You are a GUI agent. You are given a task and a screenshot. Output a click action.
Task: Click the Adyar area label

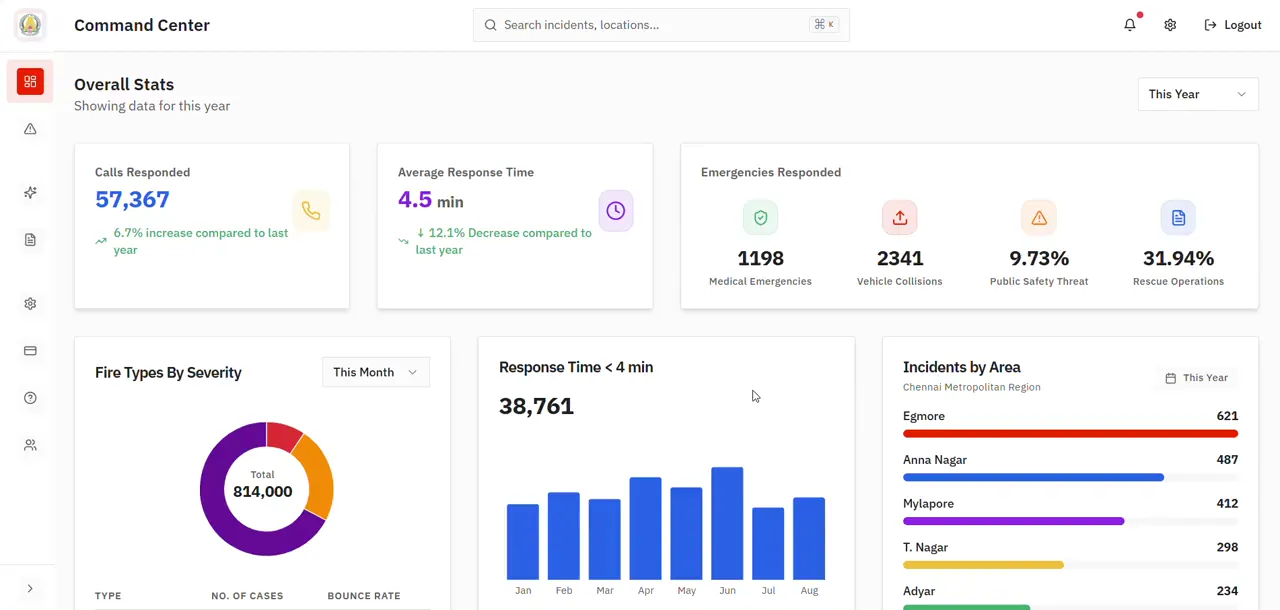[919, 591]
